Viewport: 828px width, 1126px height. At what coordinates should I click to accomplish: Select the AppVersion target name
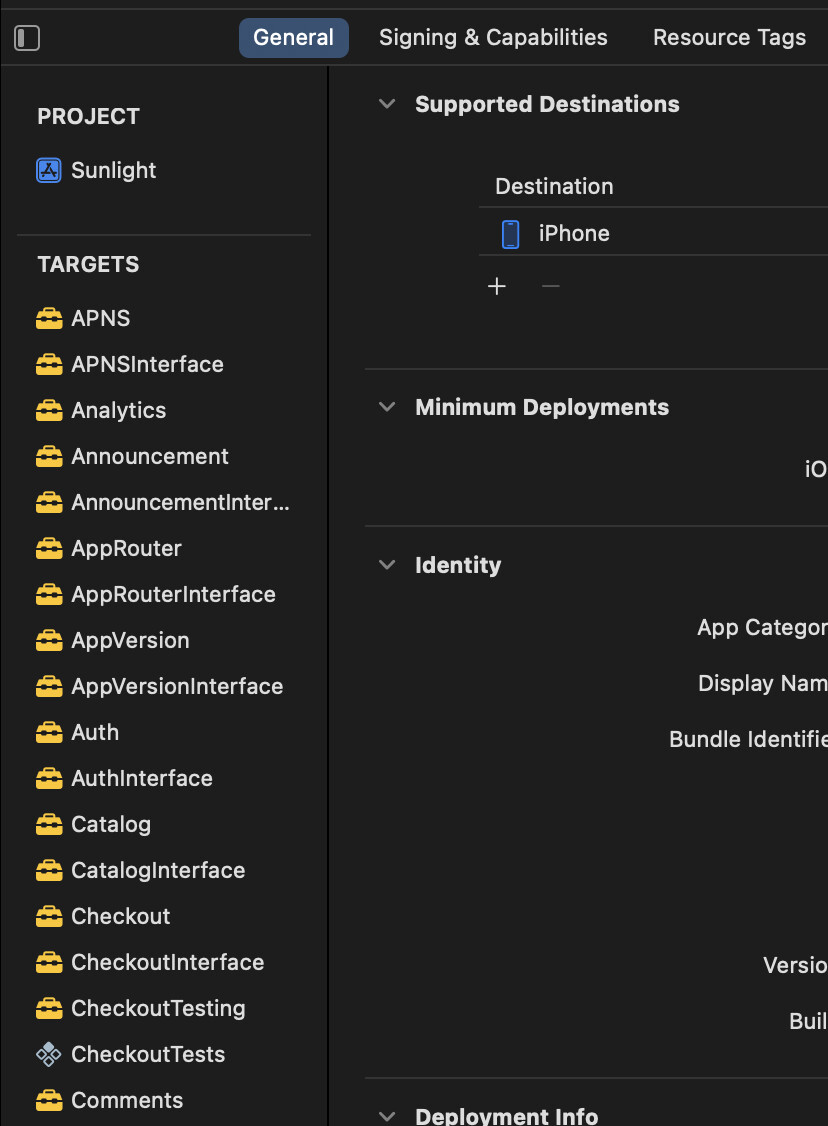coord(131,641)
